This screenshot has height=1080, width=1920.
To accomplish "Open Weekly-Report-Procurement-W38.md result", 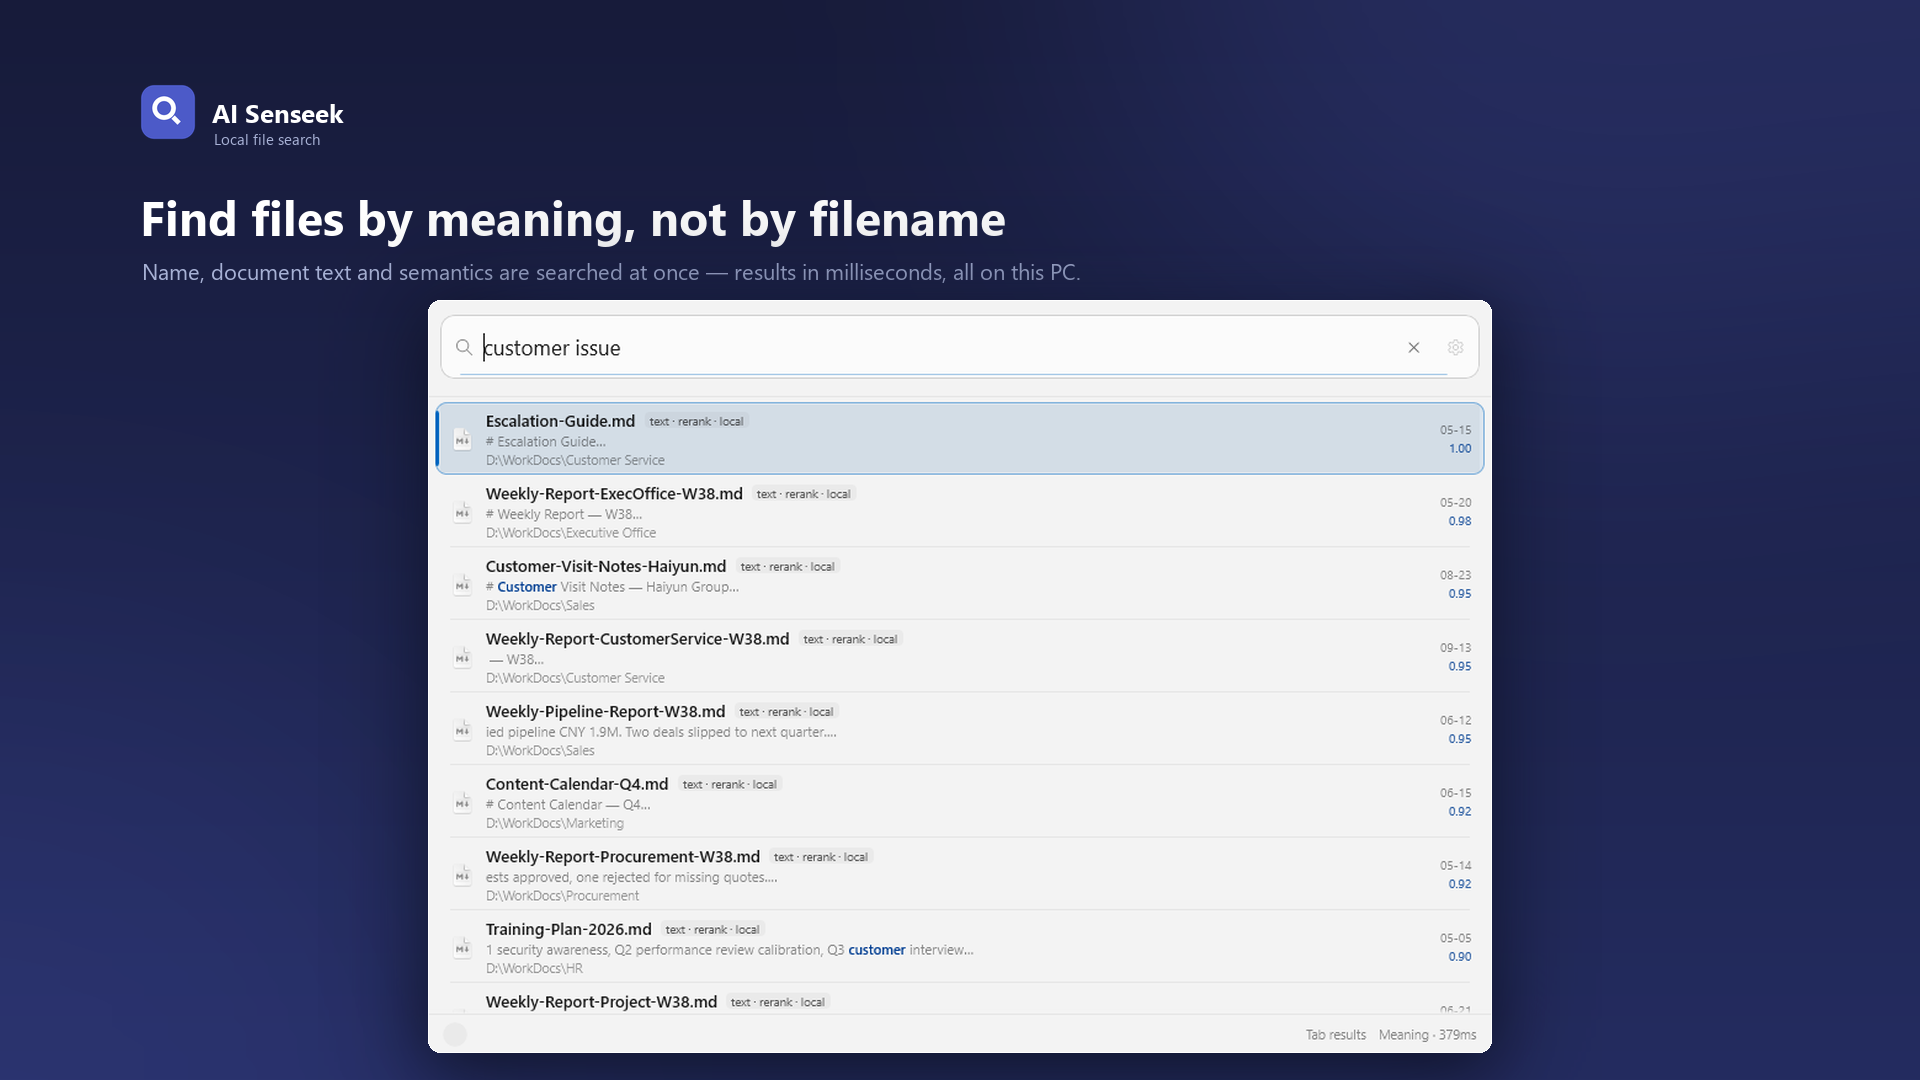I will pos(960,875).
